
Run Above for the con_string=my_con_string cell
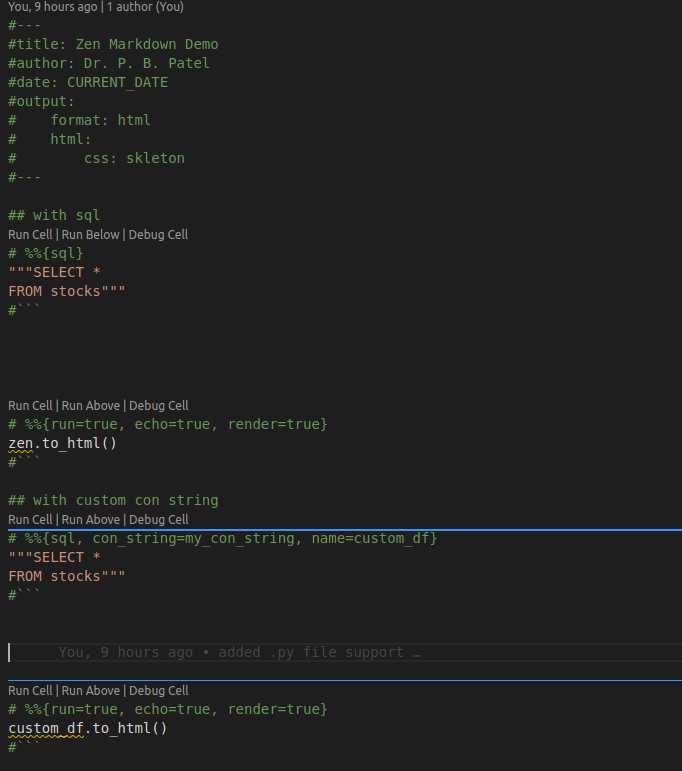90,520
